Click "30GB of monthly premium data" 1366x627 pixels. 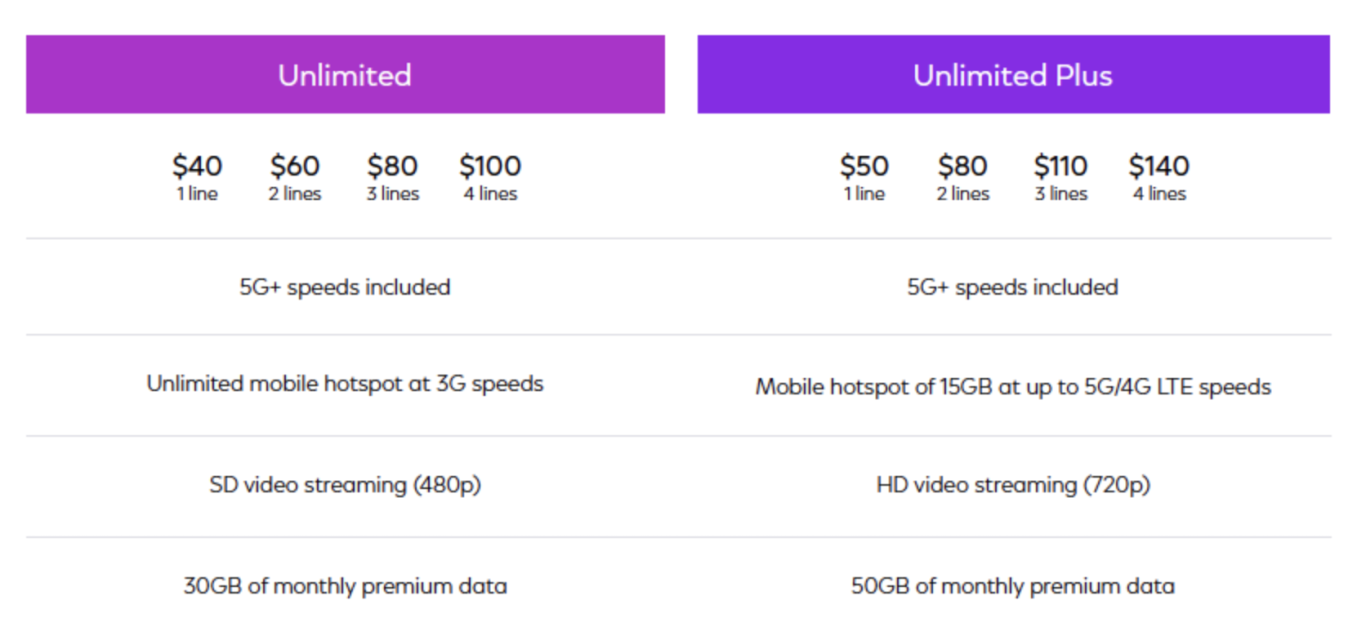coord(345,586)
